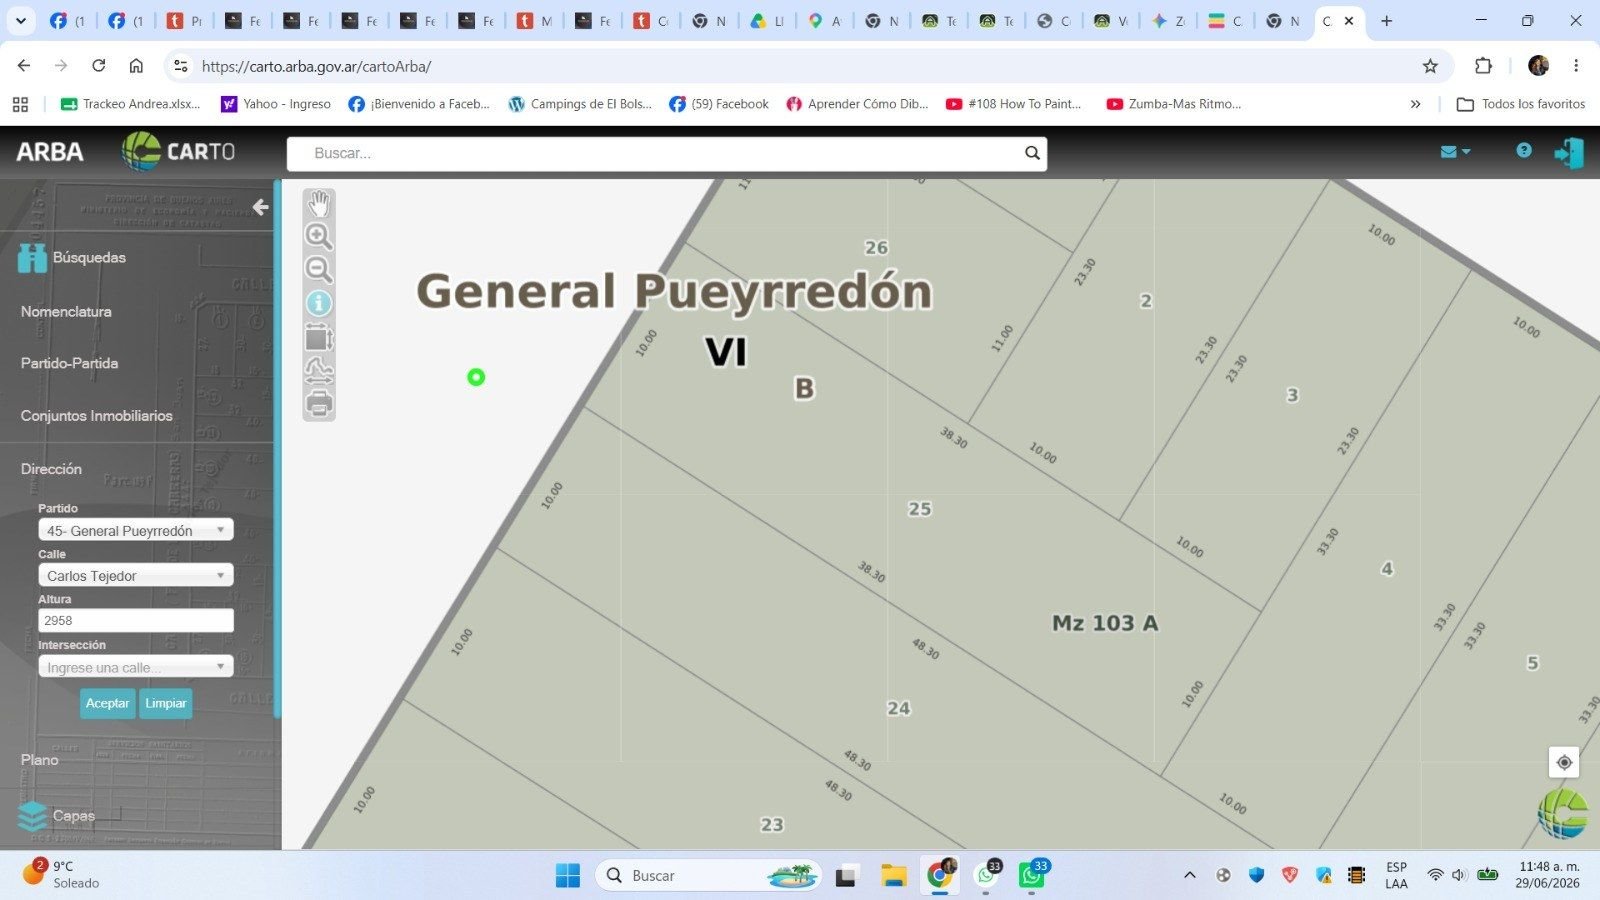Open the Capas section
This screenshot has width=1600, height=900.
click(x=74, y=816)
